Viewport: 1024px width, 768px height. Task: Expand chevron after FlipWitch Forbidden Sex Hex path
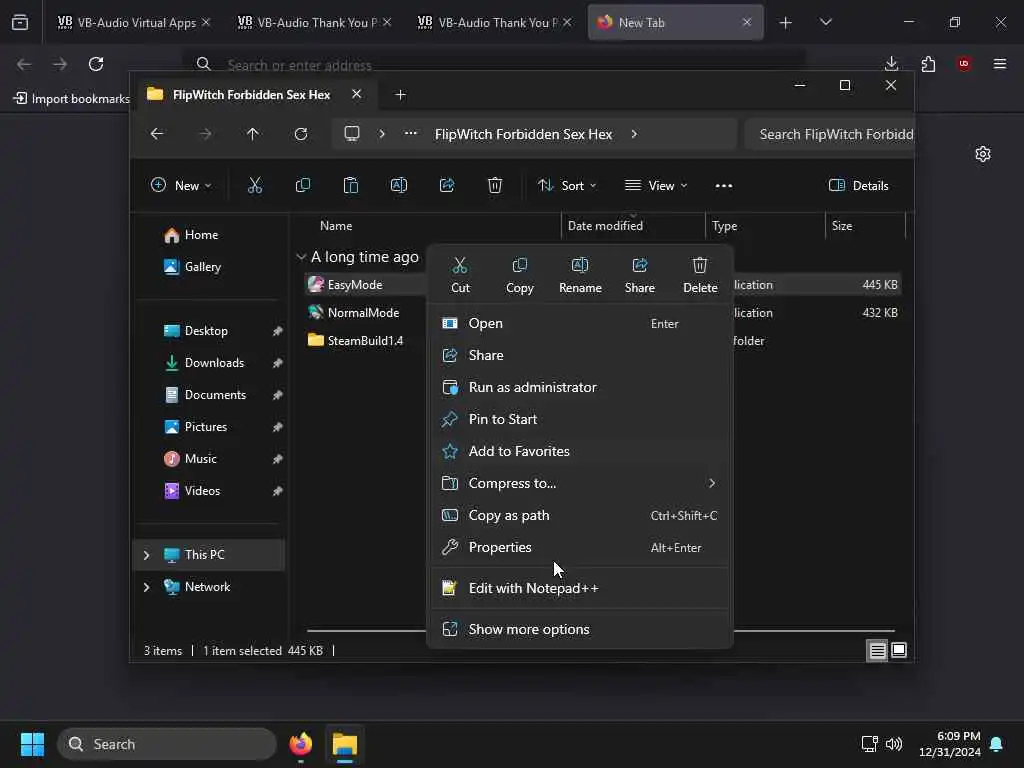[x=634, y=134]
